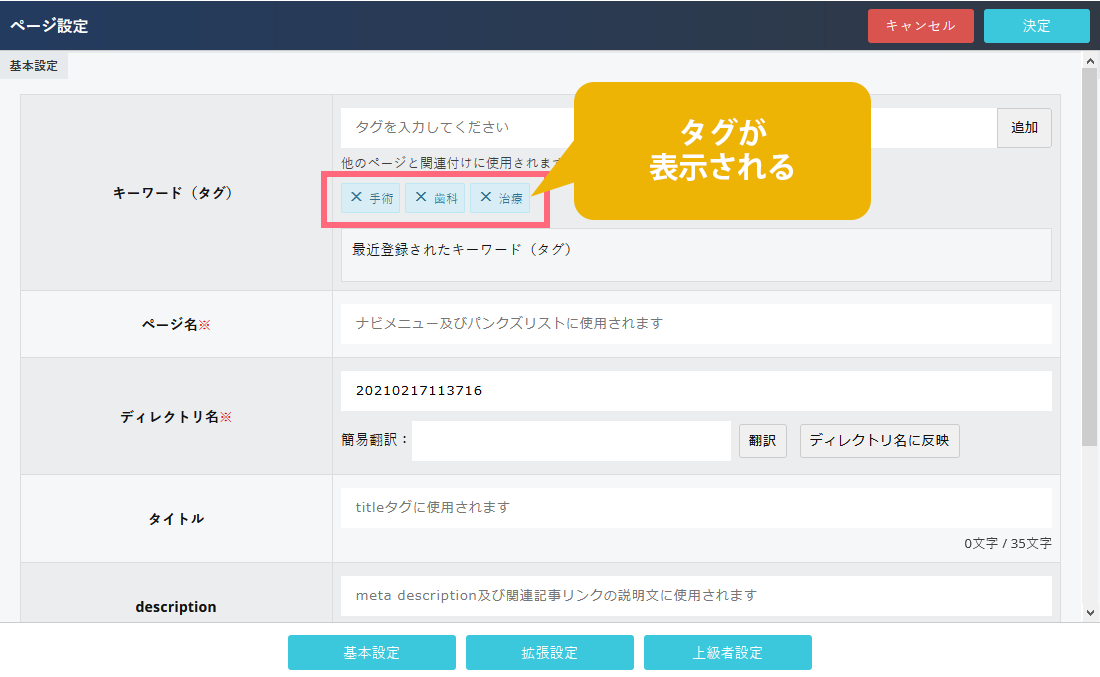Click the 翻訳 translate button
The width and height of the screenshot is (1100, 677).
tap(763, 441)
